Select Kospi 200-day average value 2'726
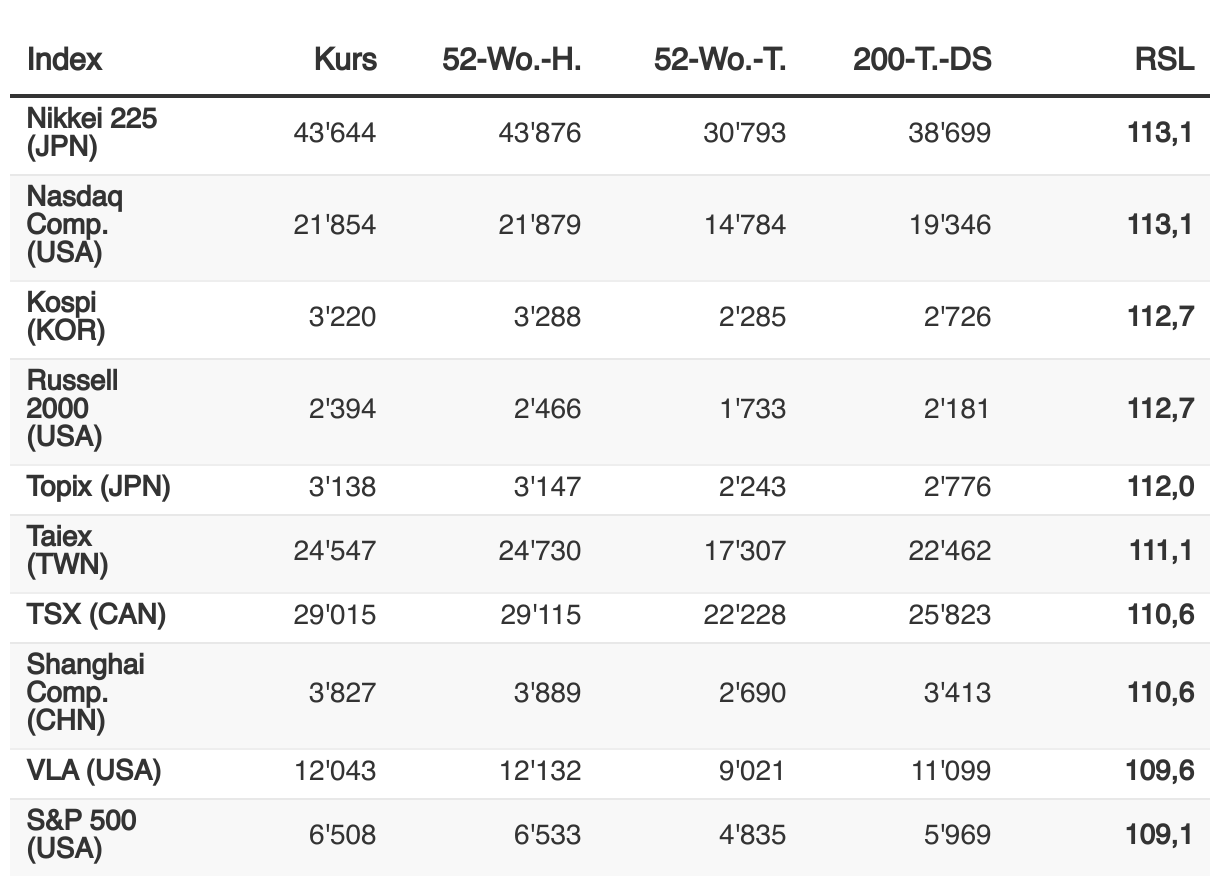 (957, 317)
